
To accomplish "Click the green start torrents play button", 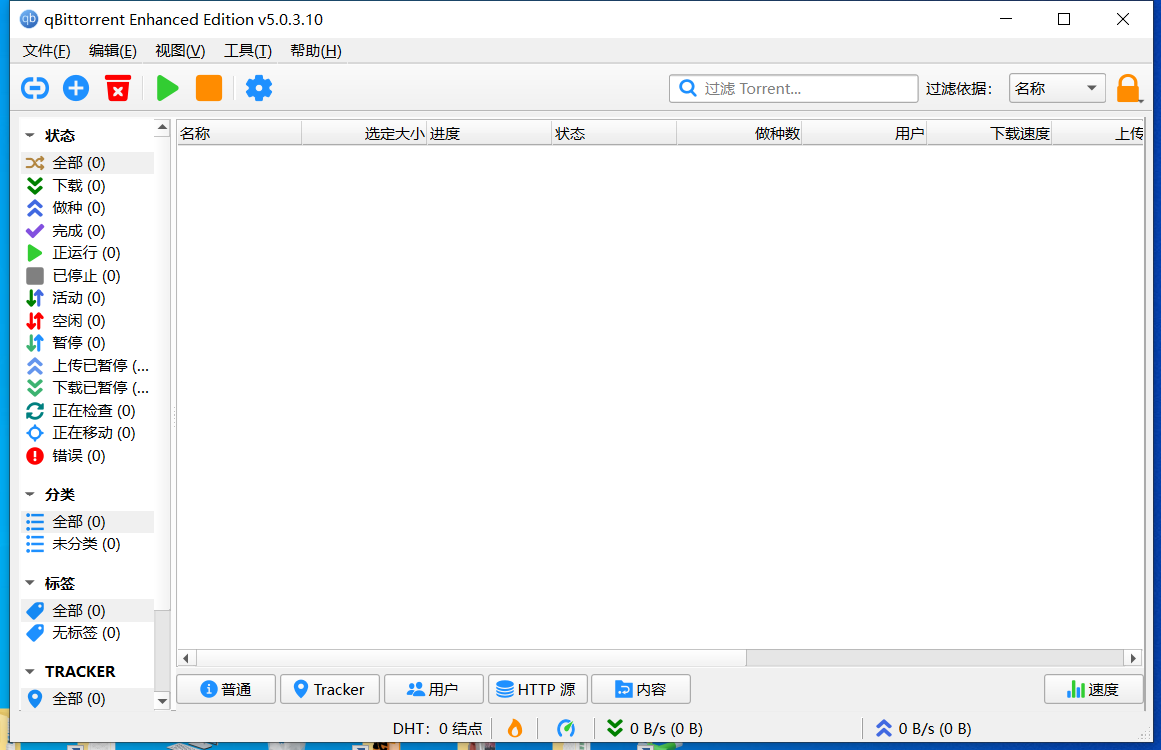I will point(167,88).
